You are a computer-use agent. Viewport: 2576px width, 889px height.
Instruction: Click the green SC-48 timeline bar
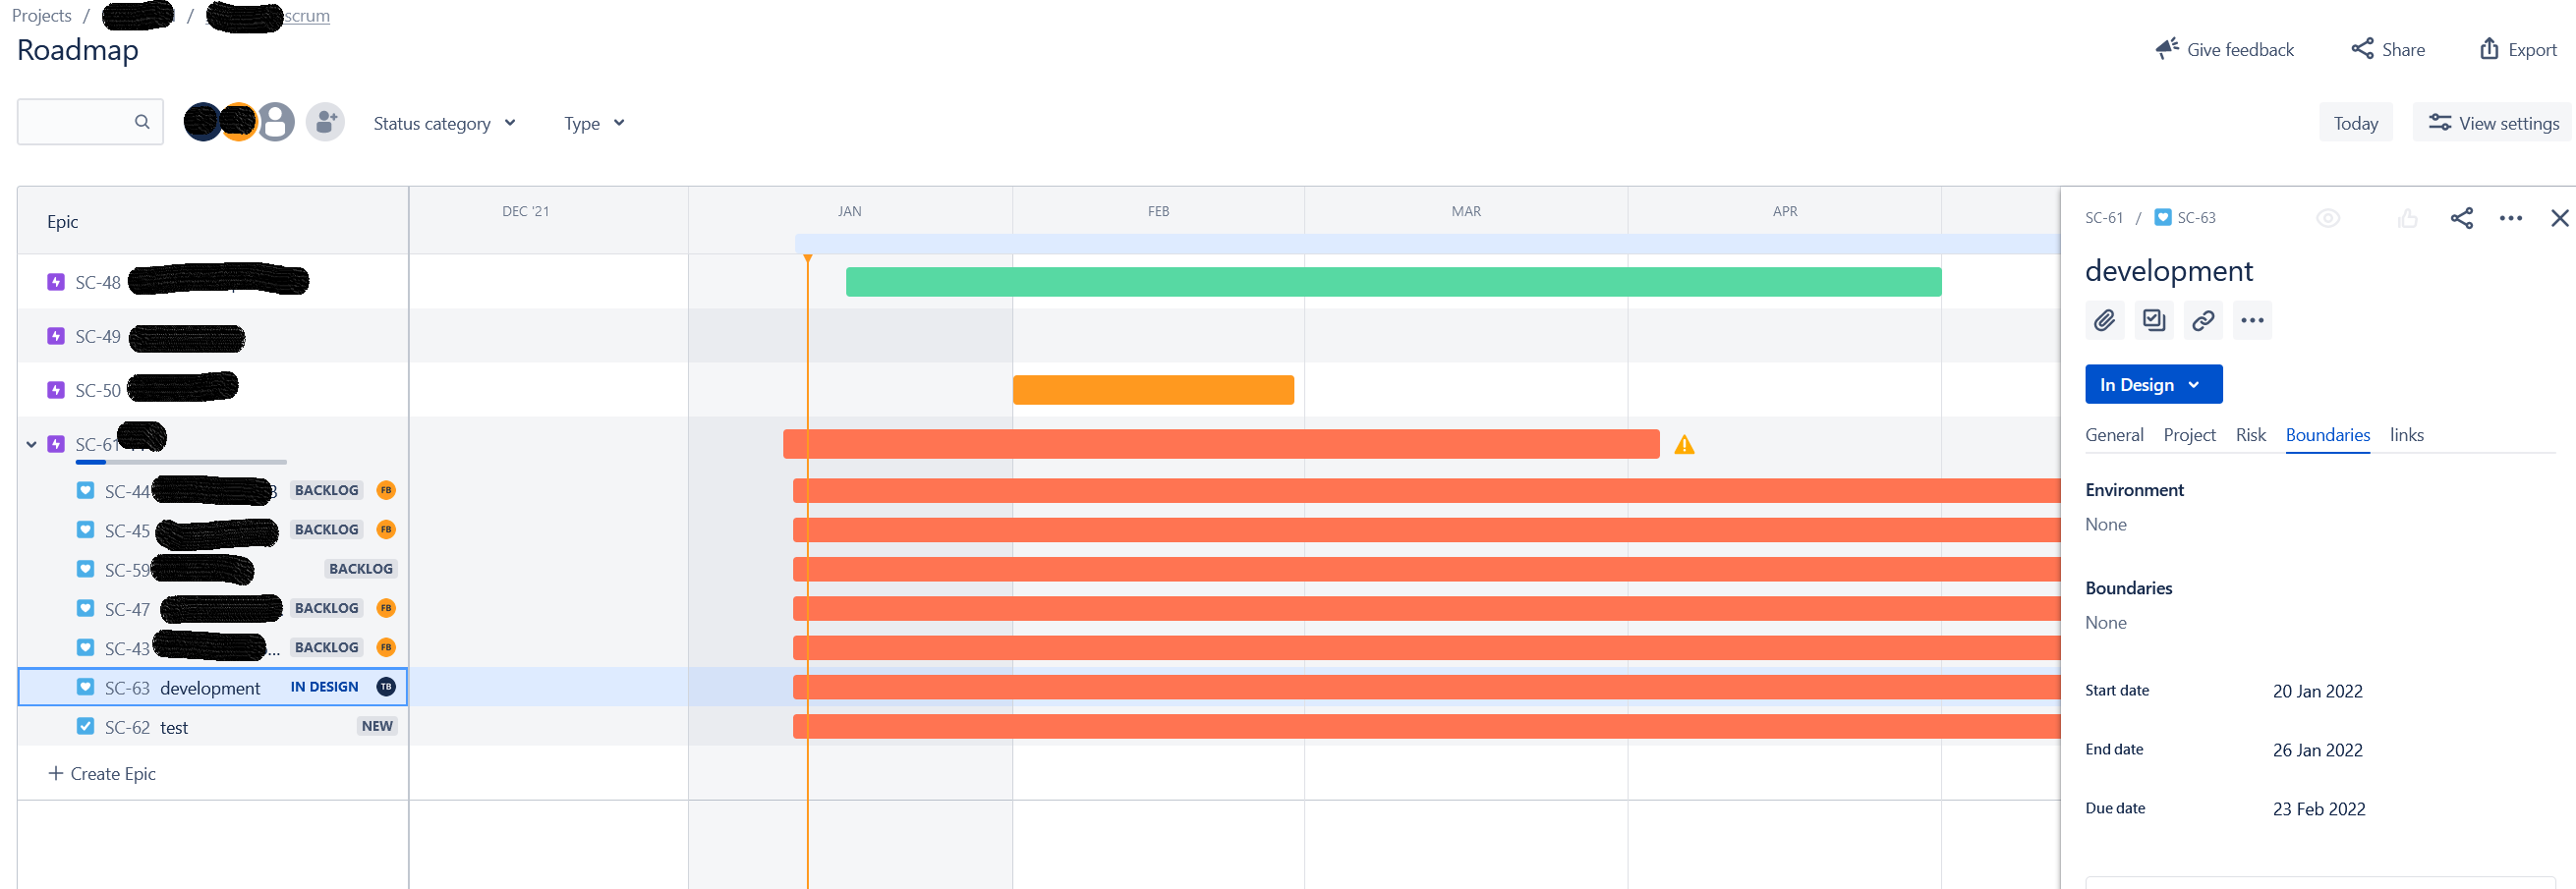[x=1393, y=282]
